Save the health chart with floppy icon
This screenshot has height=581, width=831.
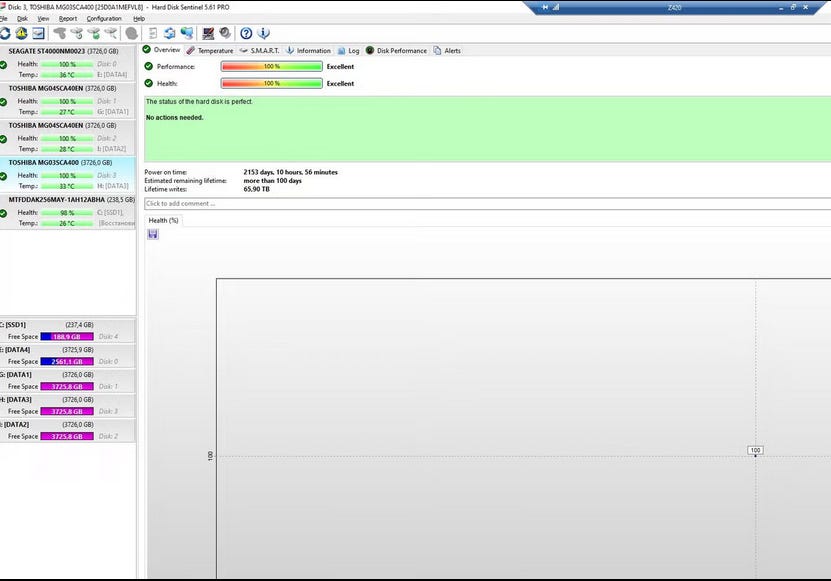click(153, 234)
